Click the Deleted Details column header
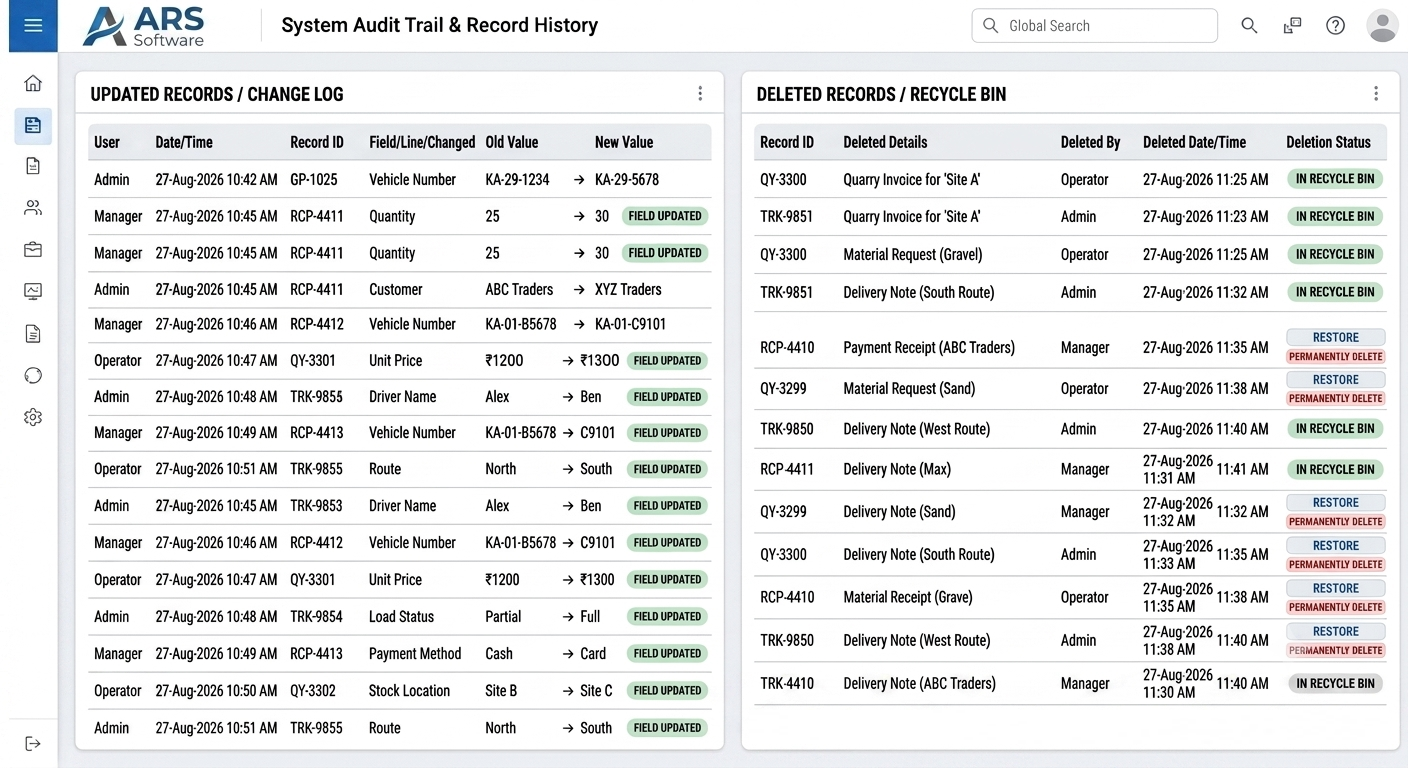 pyautogui.click(x=885, y=142)
